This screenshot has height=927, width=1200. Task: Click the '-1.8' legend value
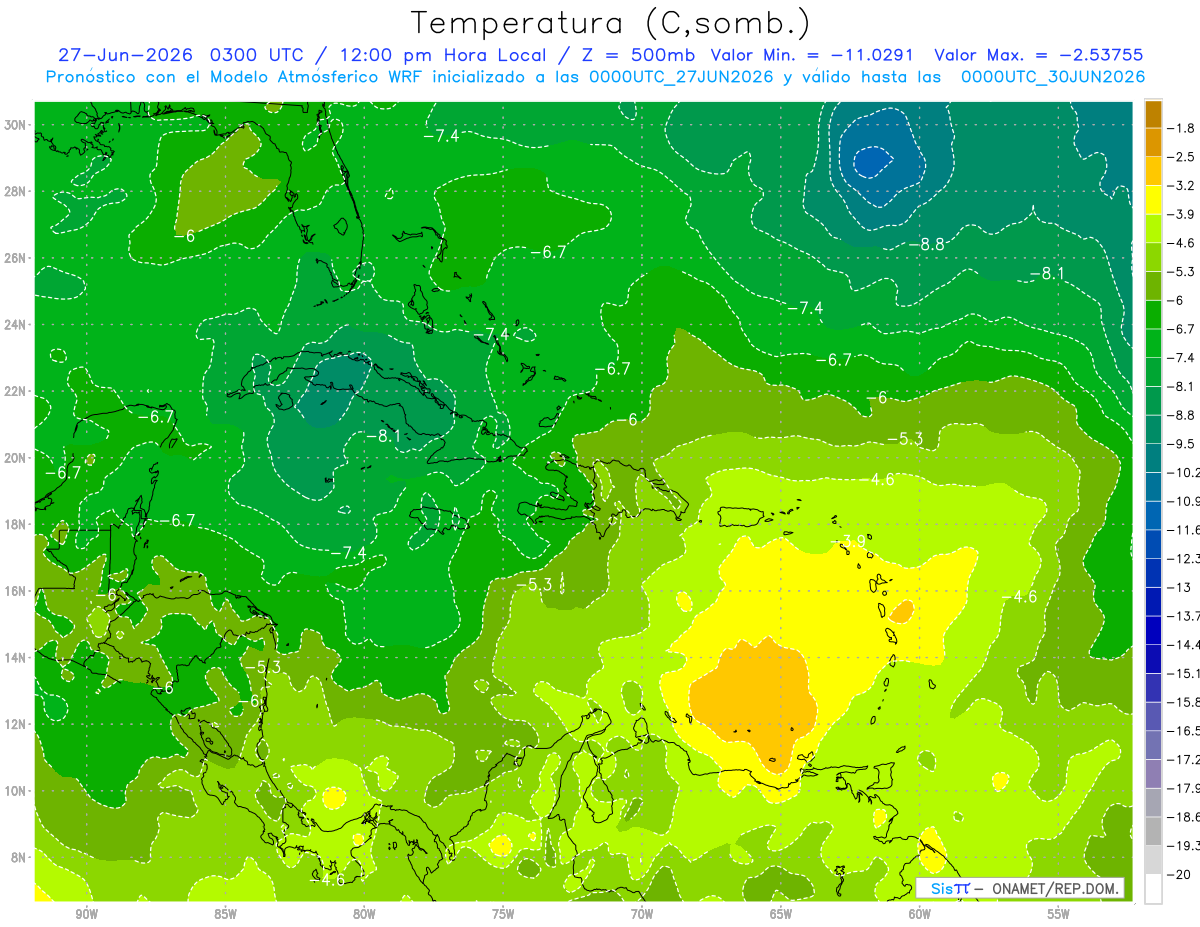click(x=1182, y=128)
